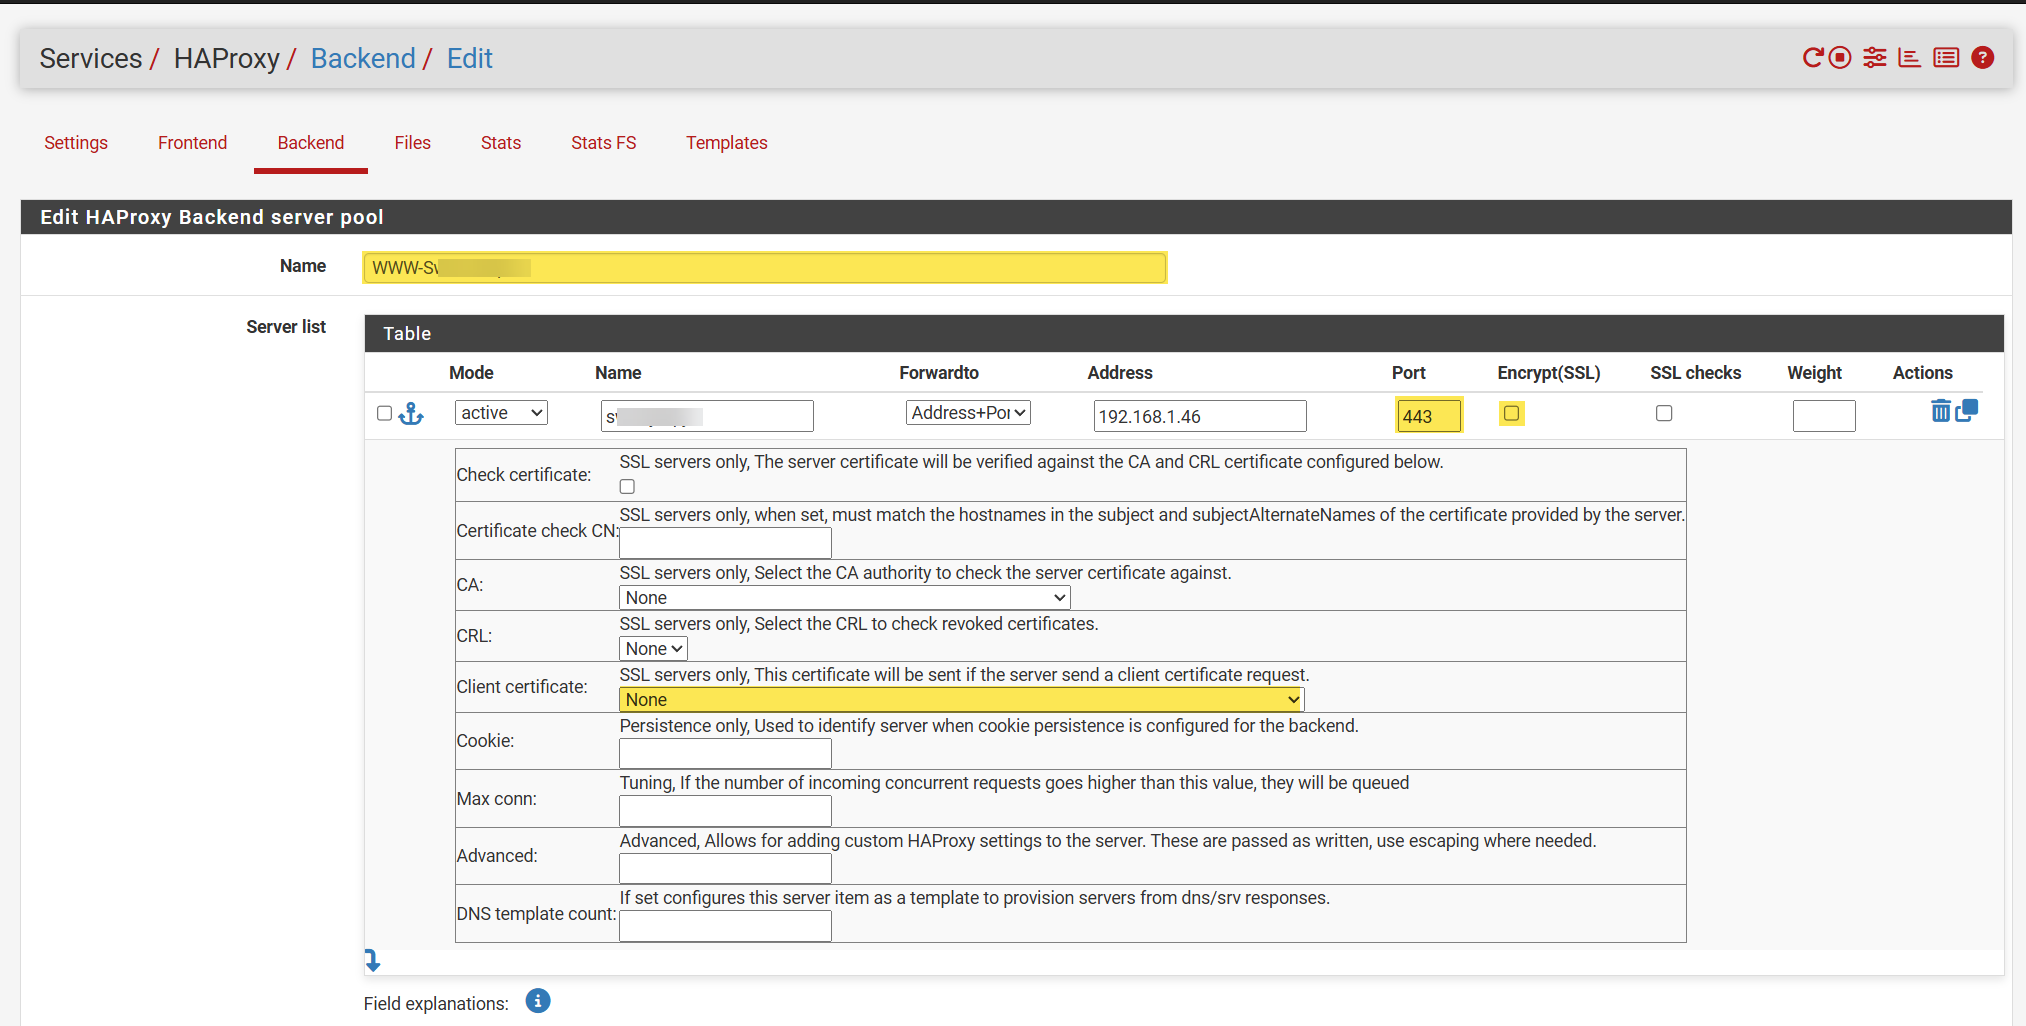Image resolution: width=2026 pixels, height=1026 pixels.
Task: Switch to the Templates tab
Action: click(x=727, y=143)
